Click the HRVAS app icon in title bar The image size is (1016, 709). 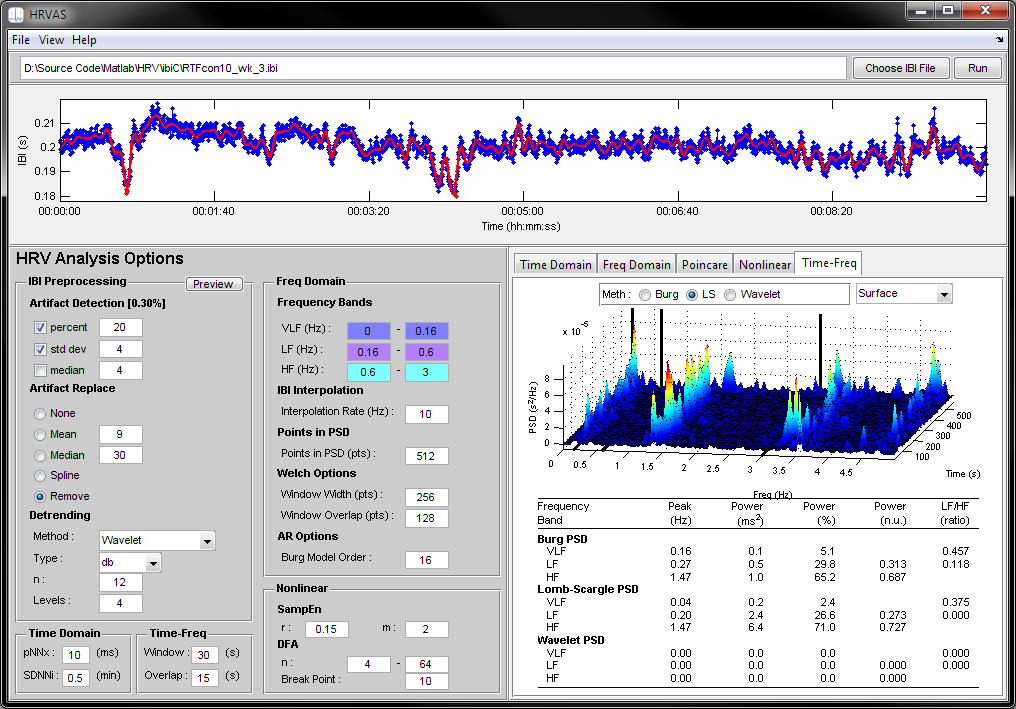coord(16,13)
